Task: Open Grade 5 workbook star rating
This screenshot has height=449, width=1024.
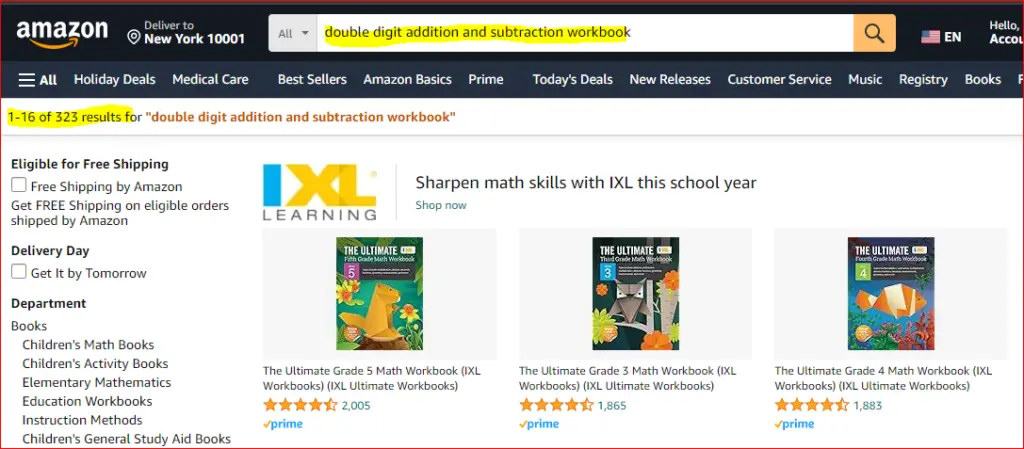Action: pyautogui.click(x=300, y=405)
